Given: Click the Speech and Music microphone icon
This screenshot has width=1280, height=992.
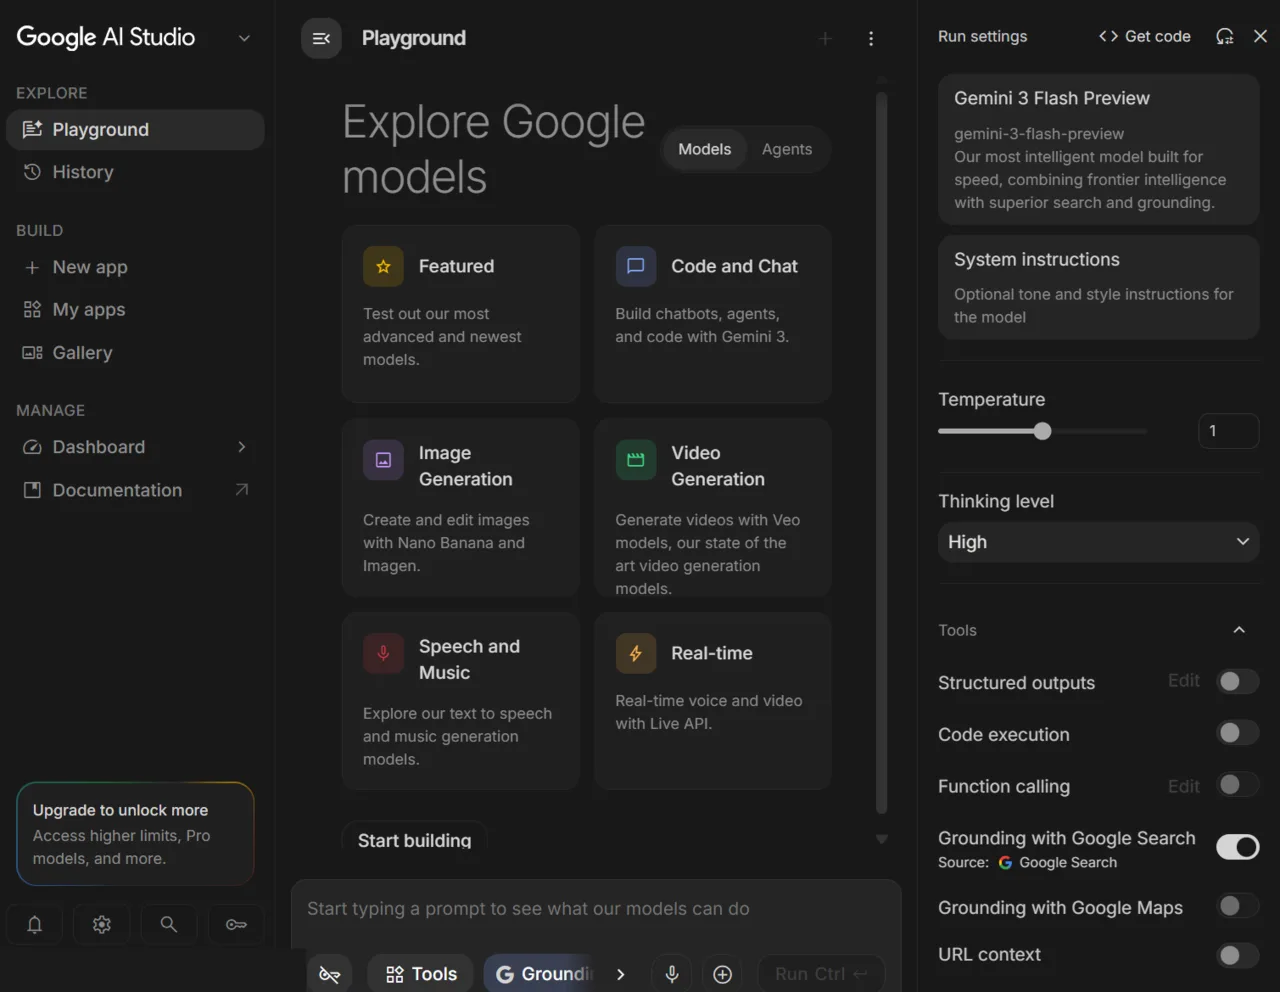Looking at the screenshot, I should (x=383, y=653).
